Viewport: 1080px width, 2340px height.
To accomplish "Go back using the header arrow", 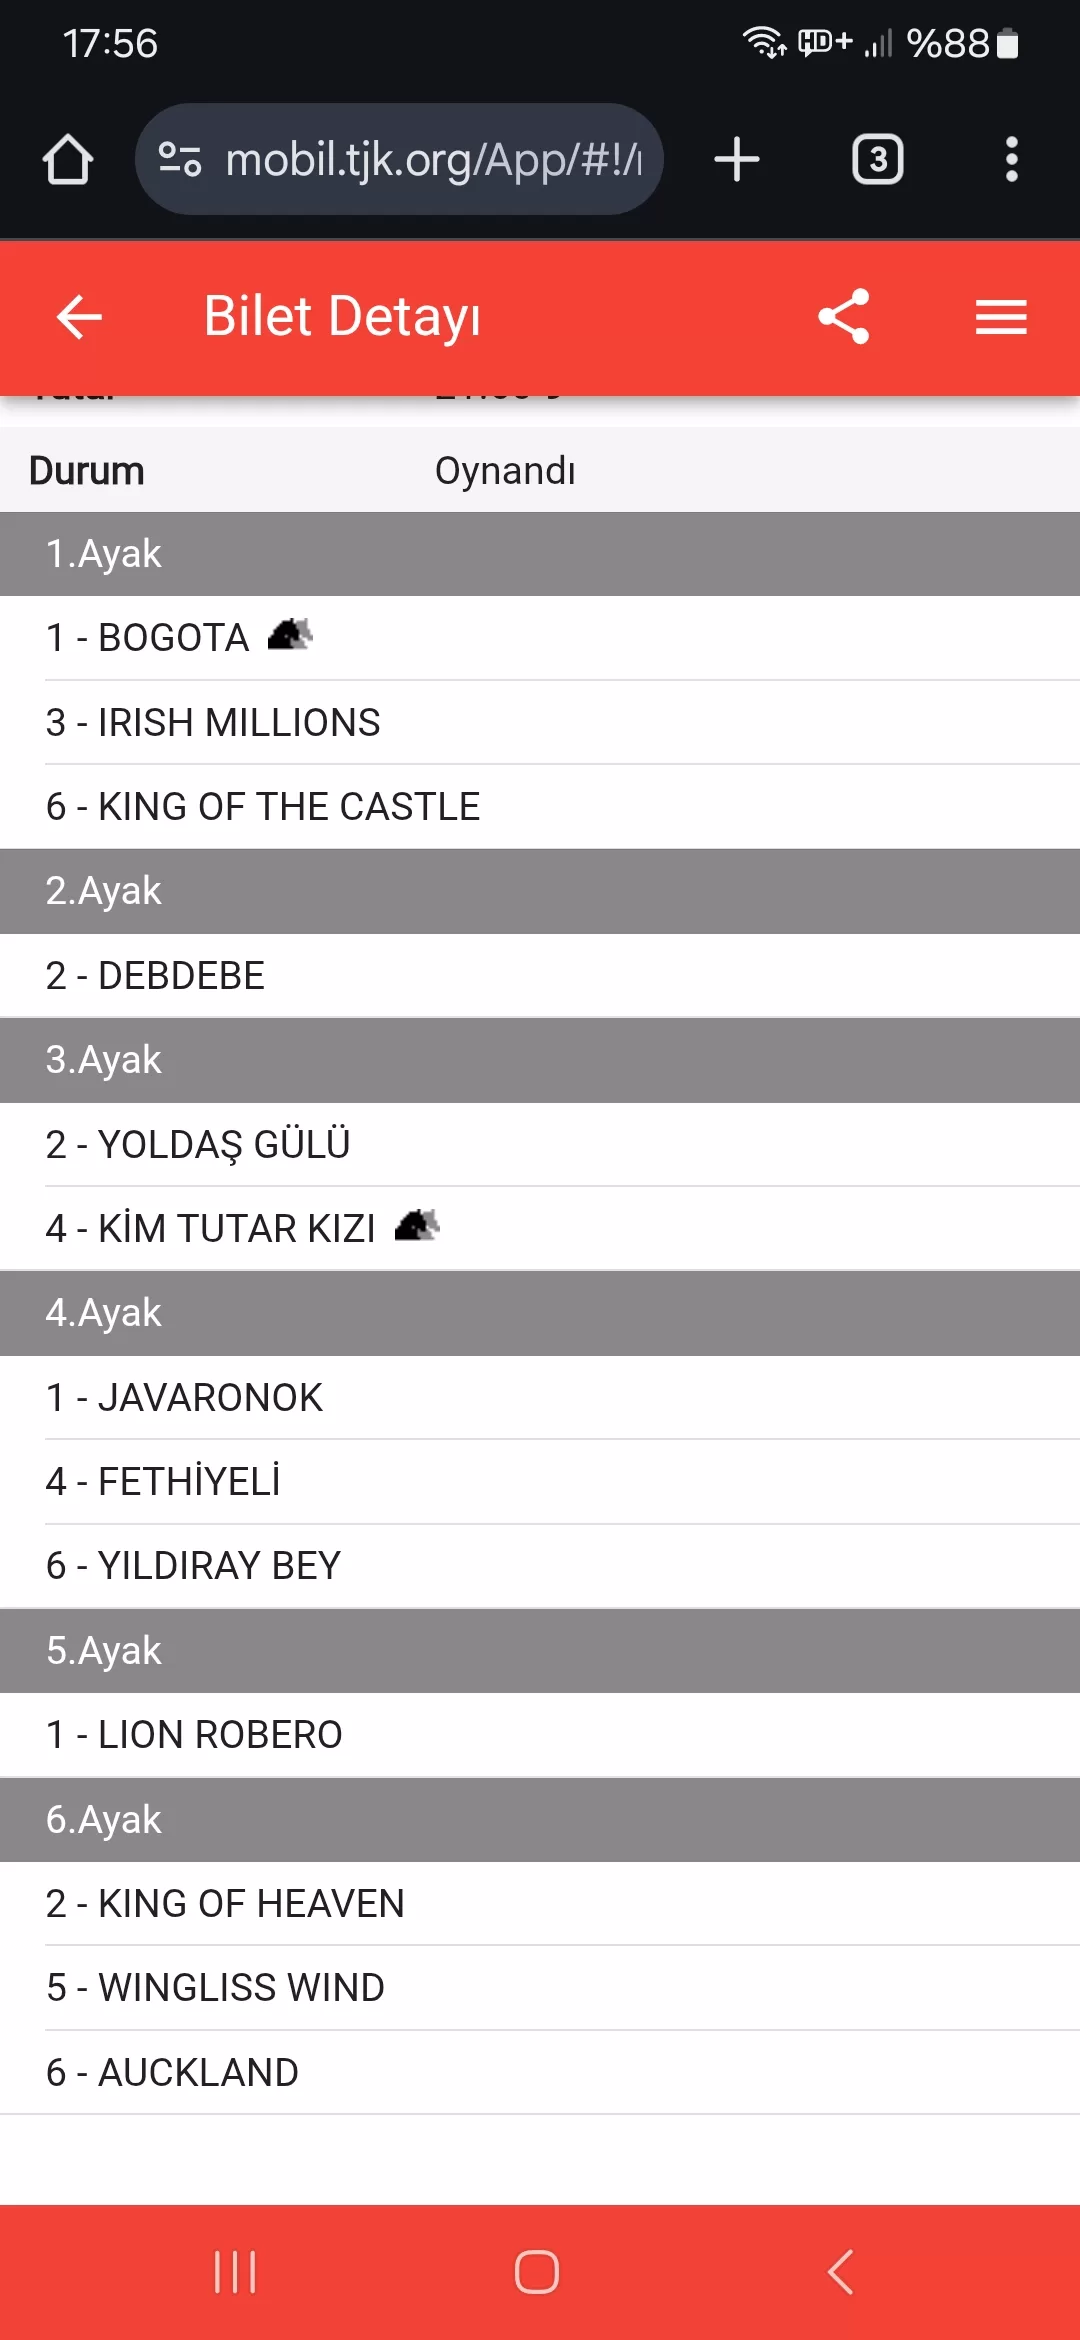I will pos(80,317).
